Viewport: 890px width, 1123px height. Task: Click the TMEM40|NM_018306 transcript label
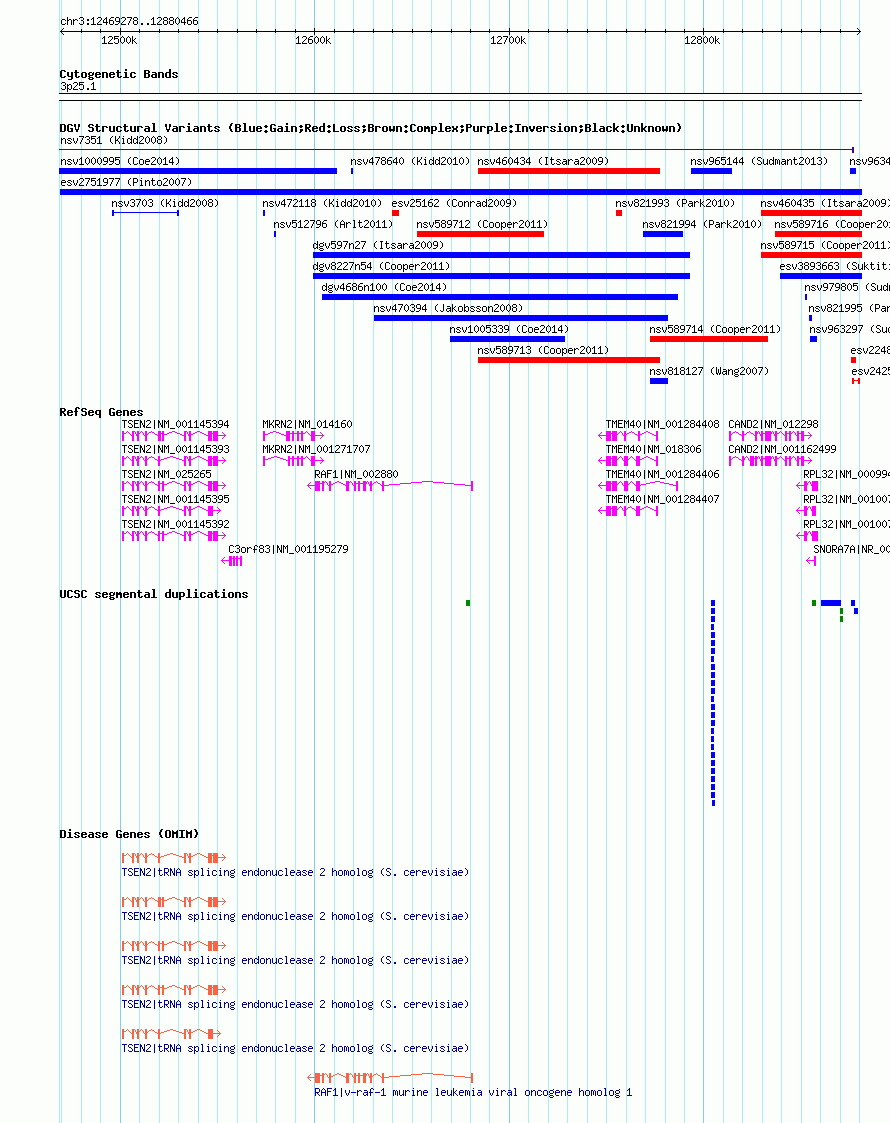pos(654,449)
